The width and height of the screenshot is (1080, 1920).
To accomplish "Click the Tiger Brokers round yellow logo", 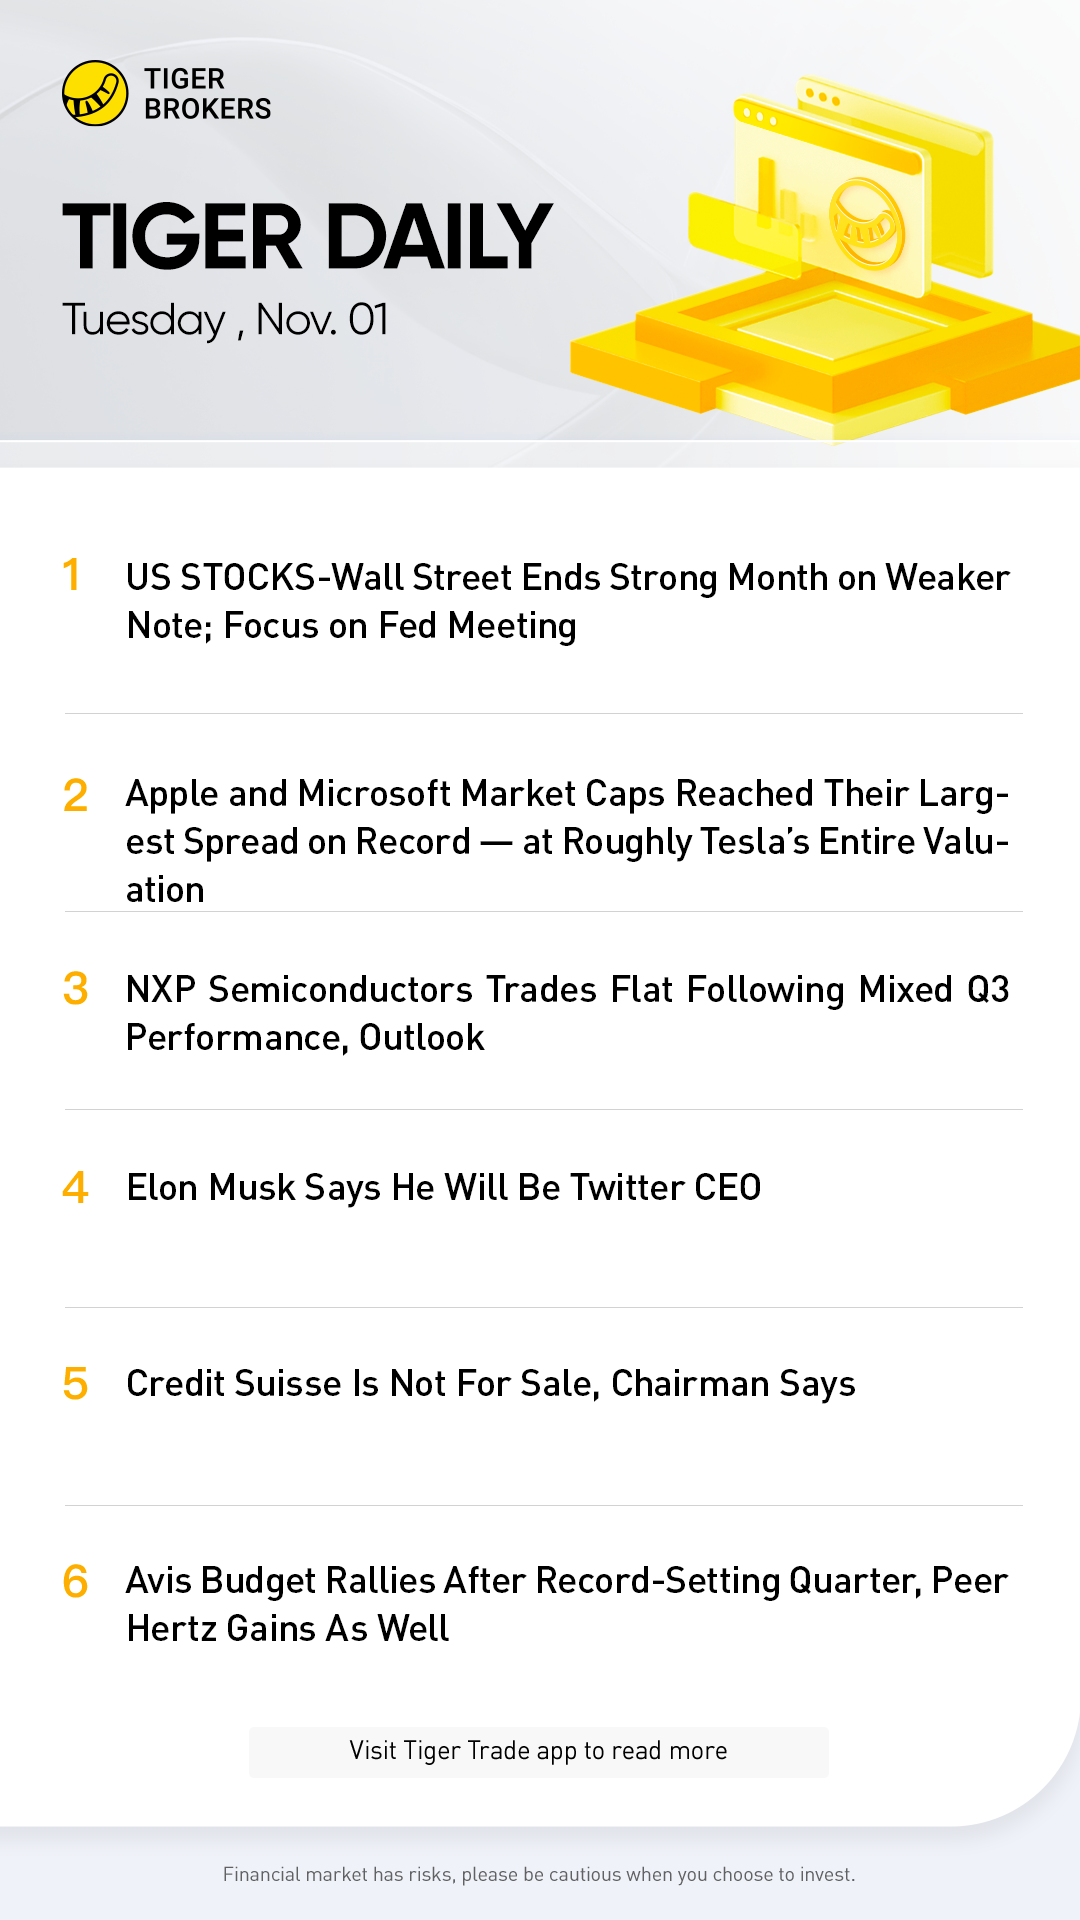I will pos(95,94).
